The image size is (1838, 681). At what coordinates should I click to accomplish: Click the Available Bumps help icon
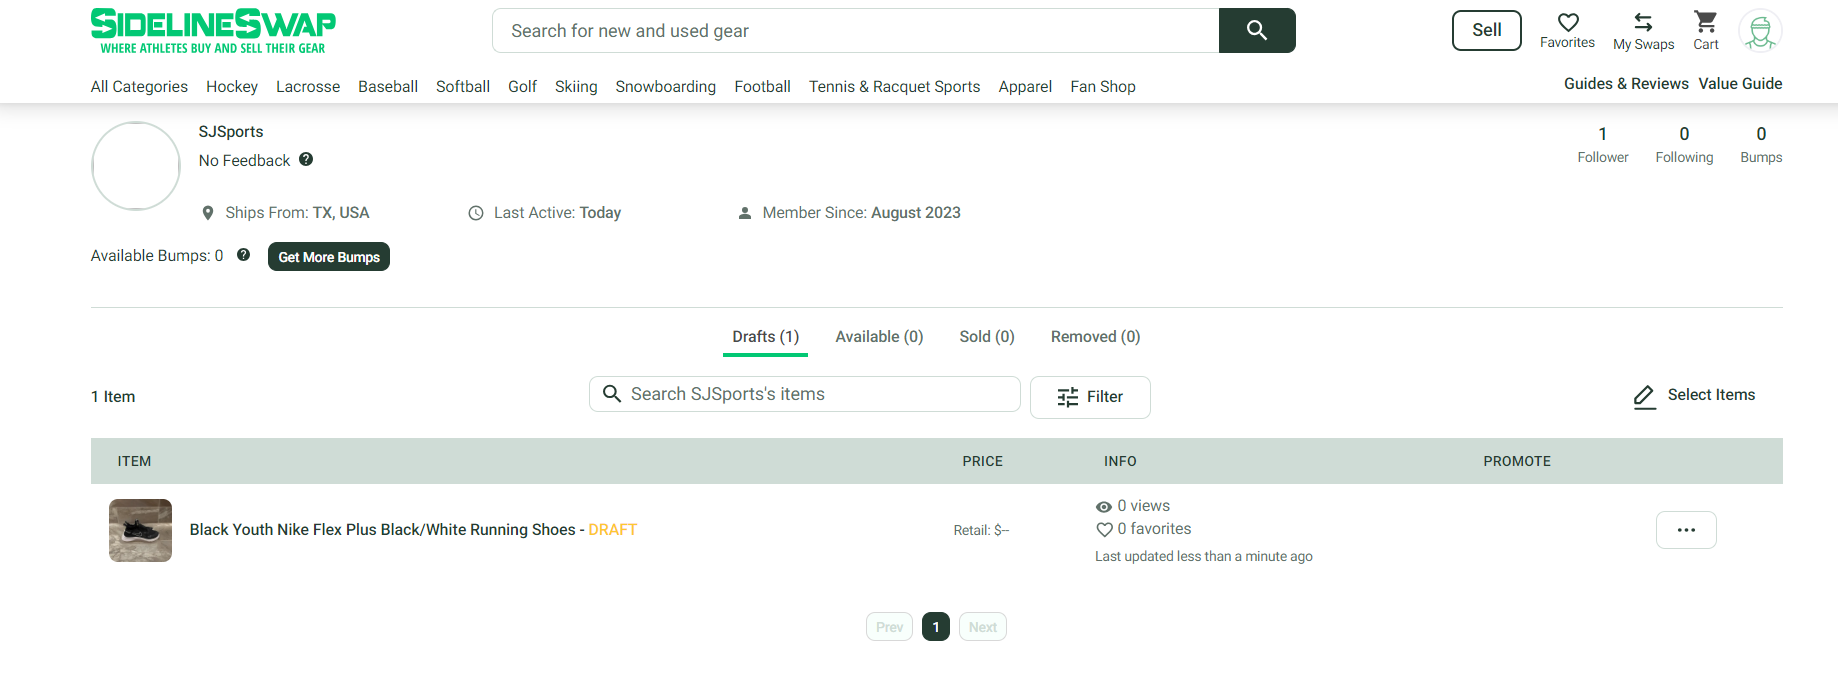(243, 255)
